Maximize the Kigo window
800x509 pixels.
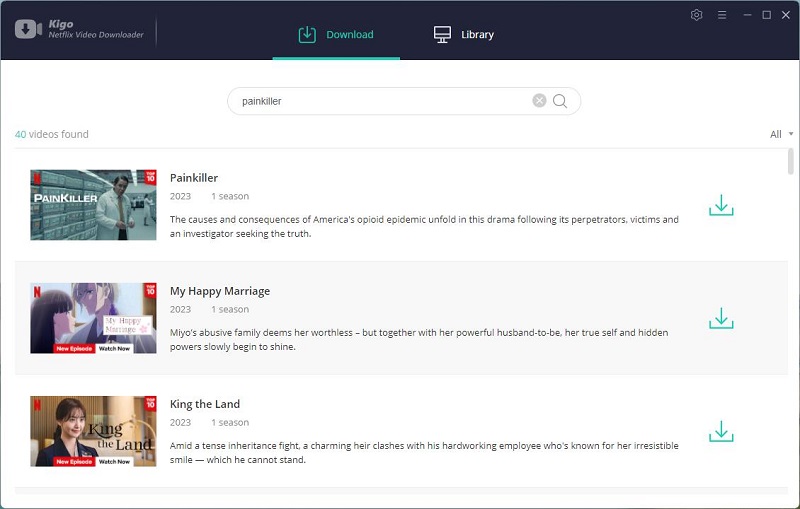(766, 15)
